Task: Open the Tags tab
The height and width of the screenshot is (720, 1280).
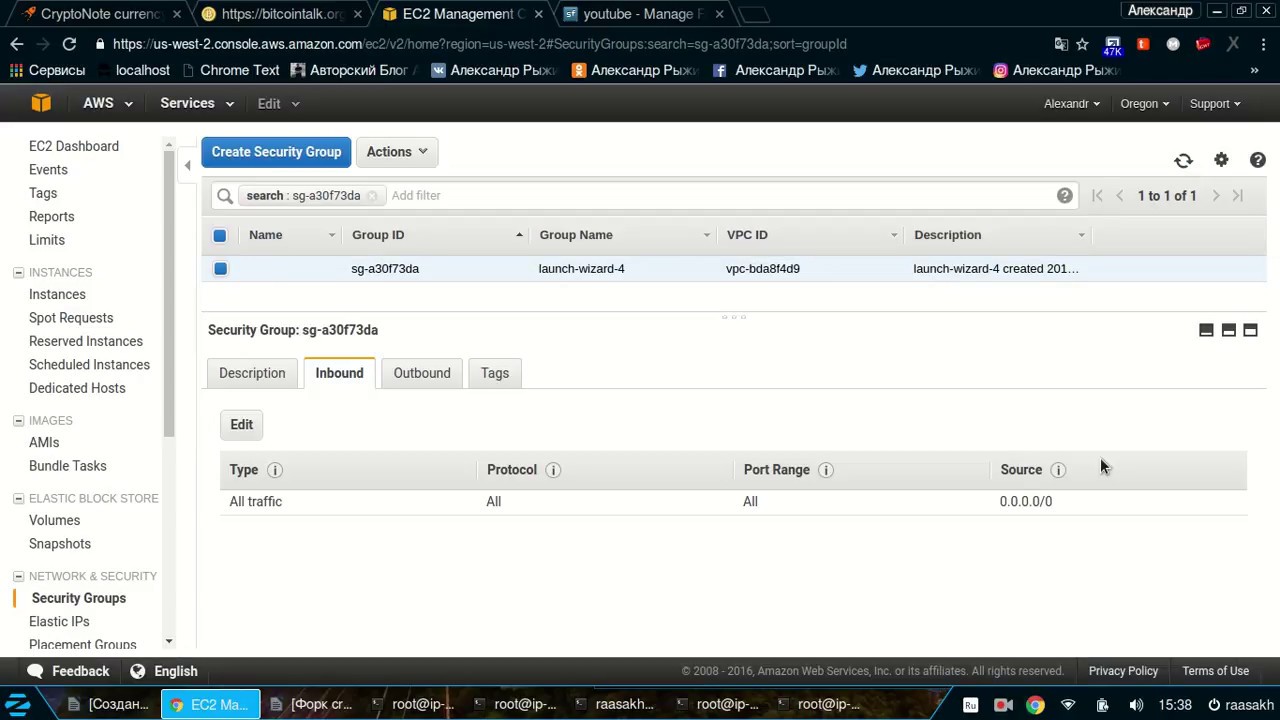Action: pyautogui.click(x=495, y=373)
